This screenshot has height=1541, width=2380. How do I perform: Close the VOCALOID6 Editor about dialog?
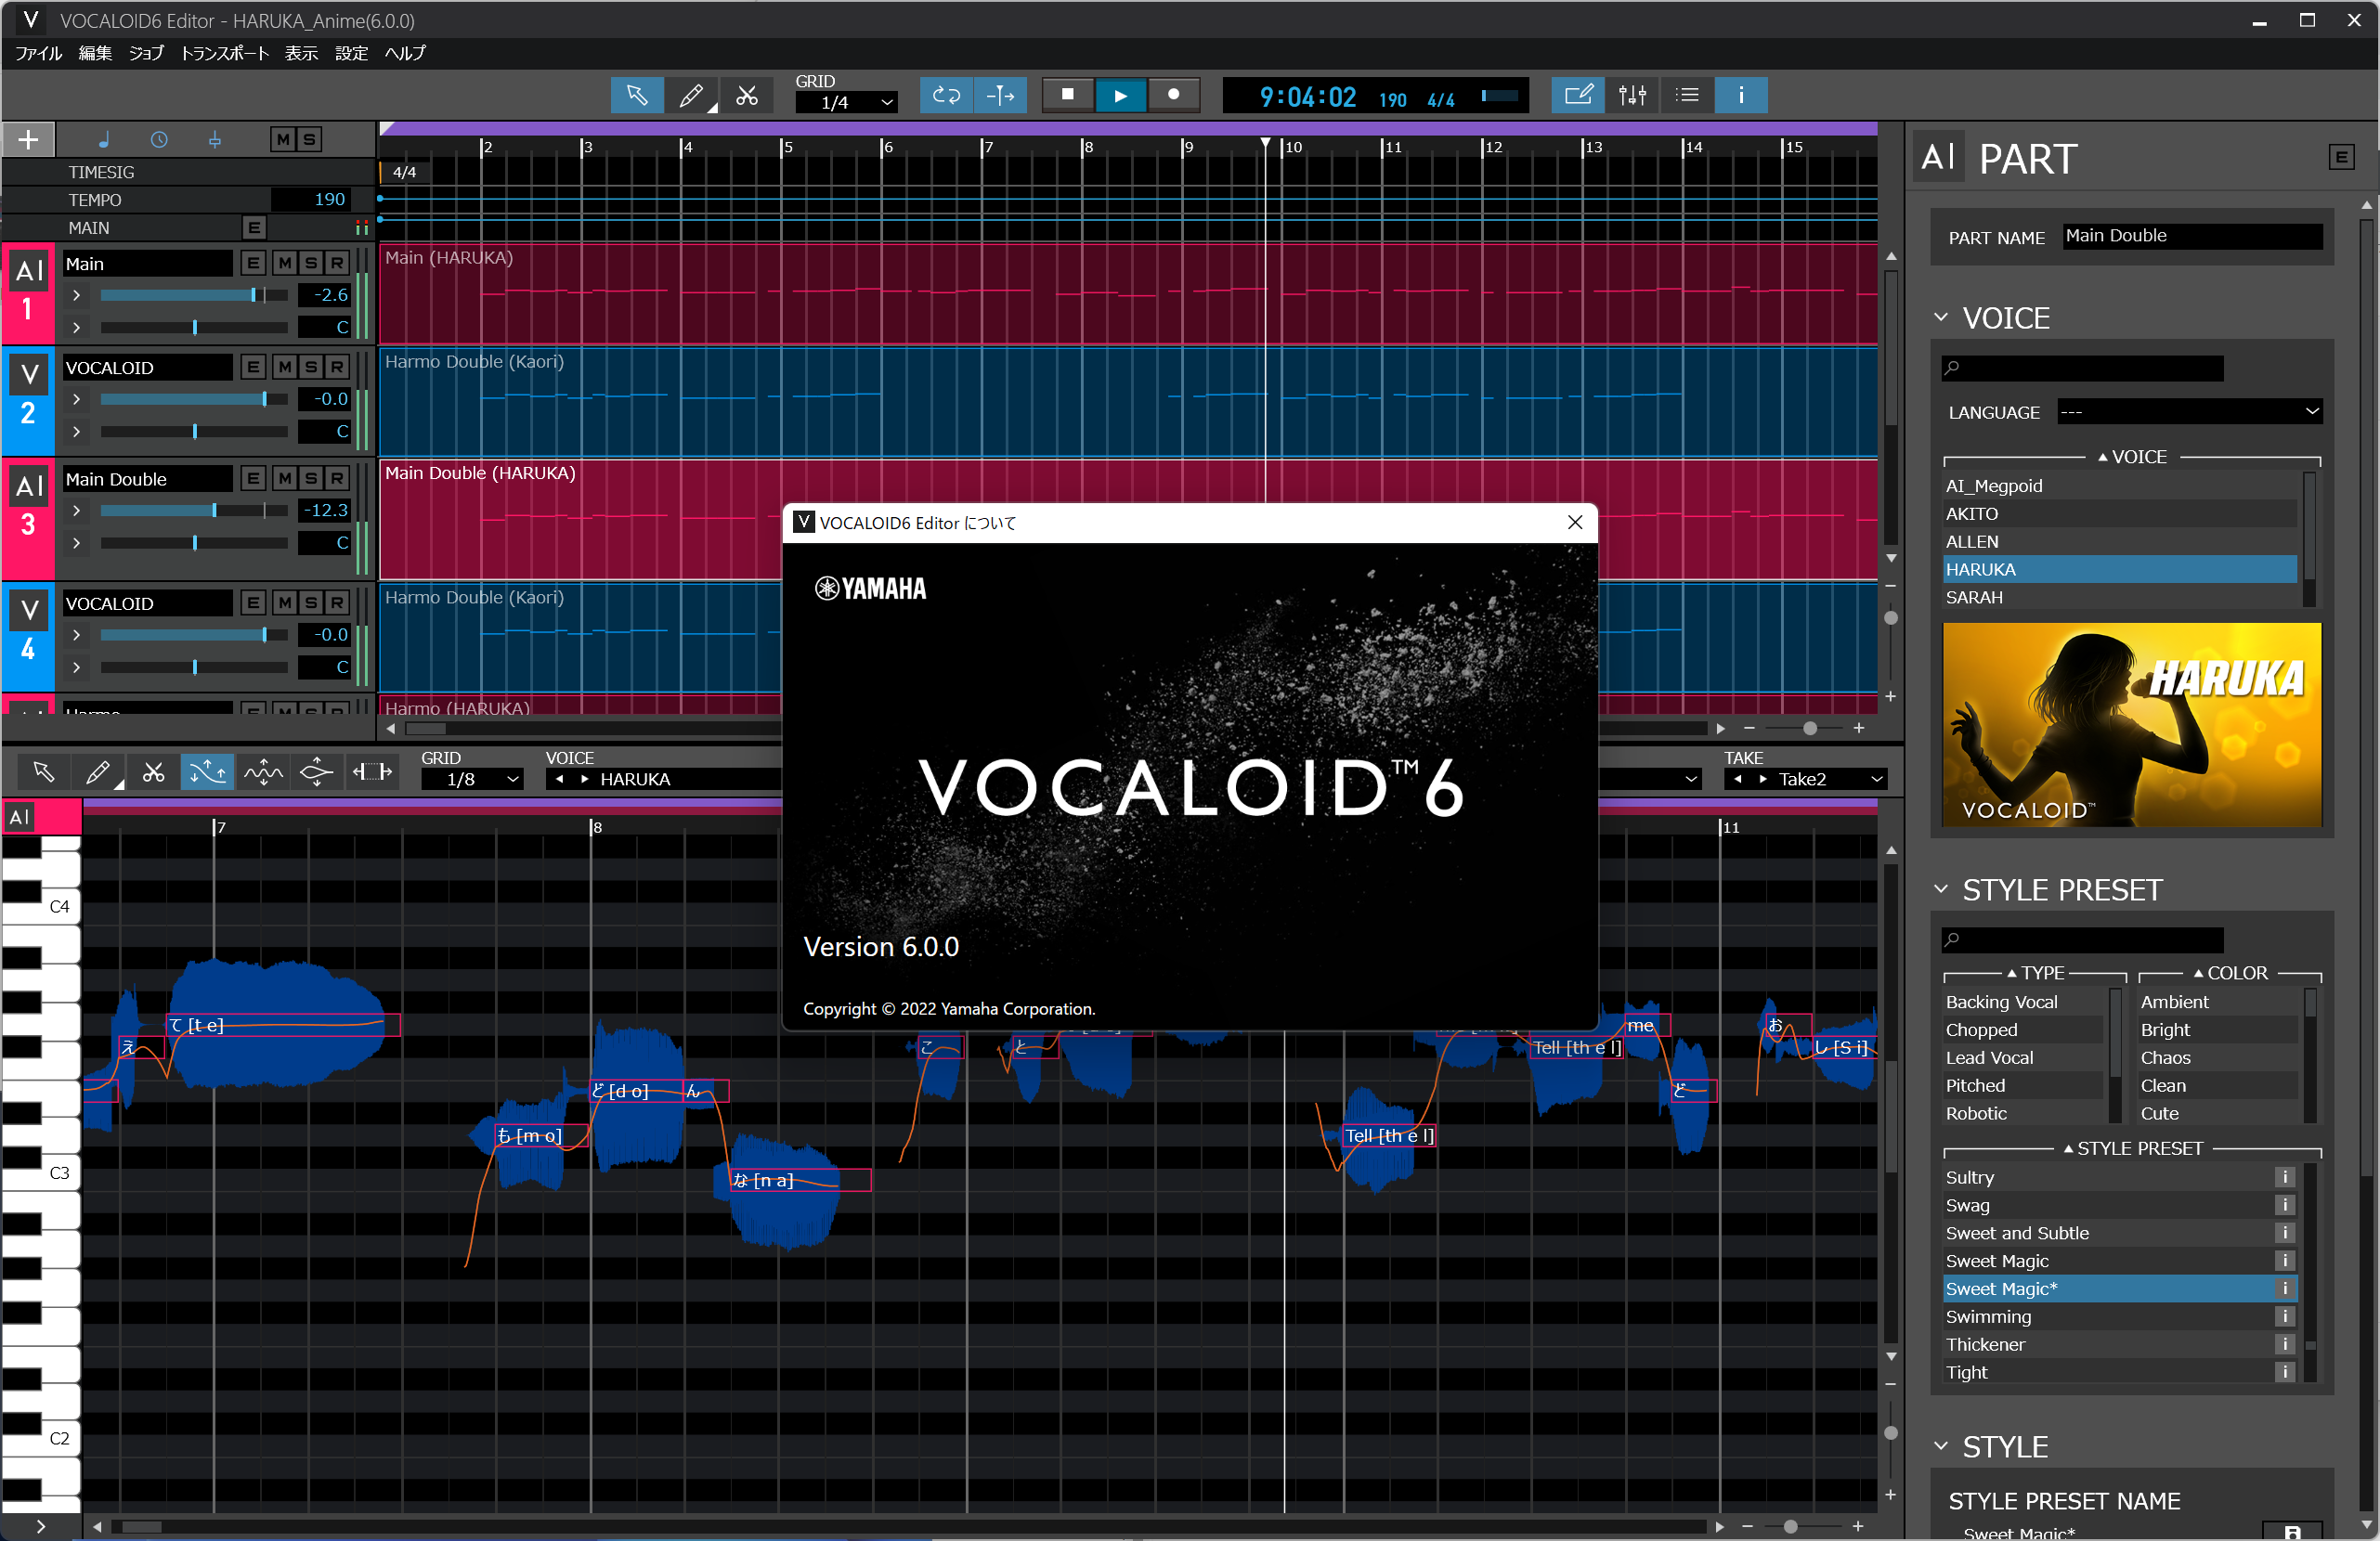click(x=1575, y=522)
